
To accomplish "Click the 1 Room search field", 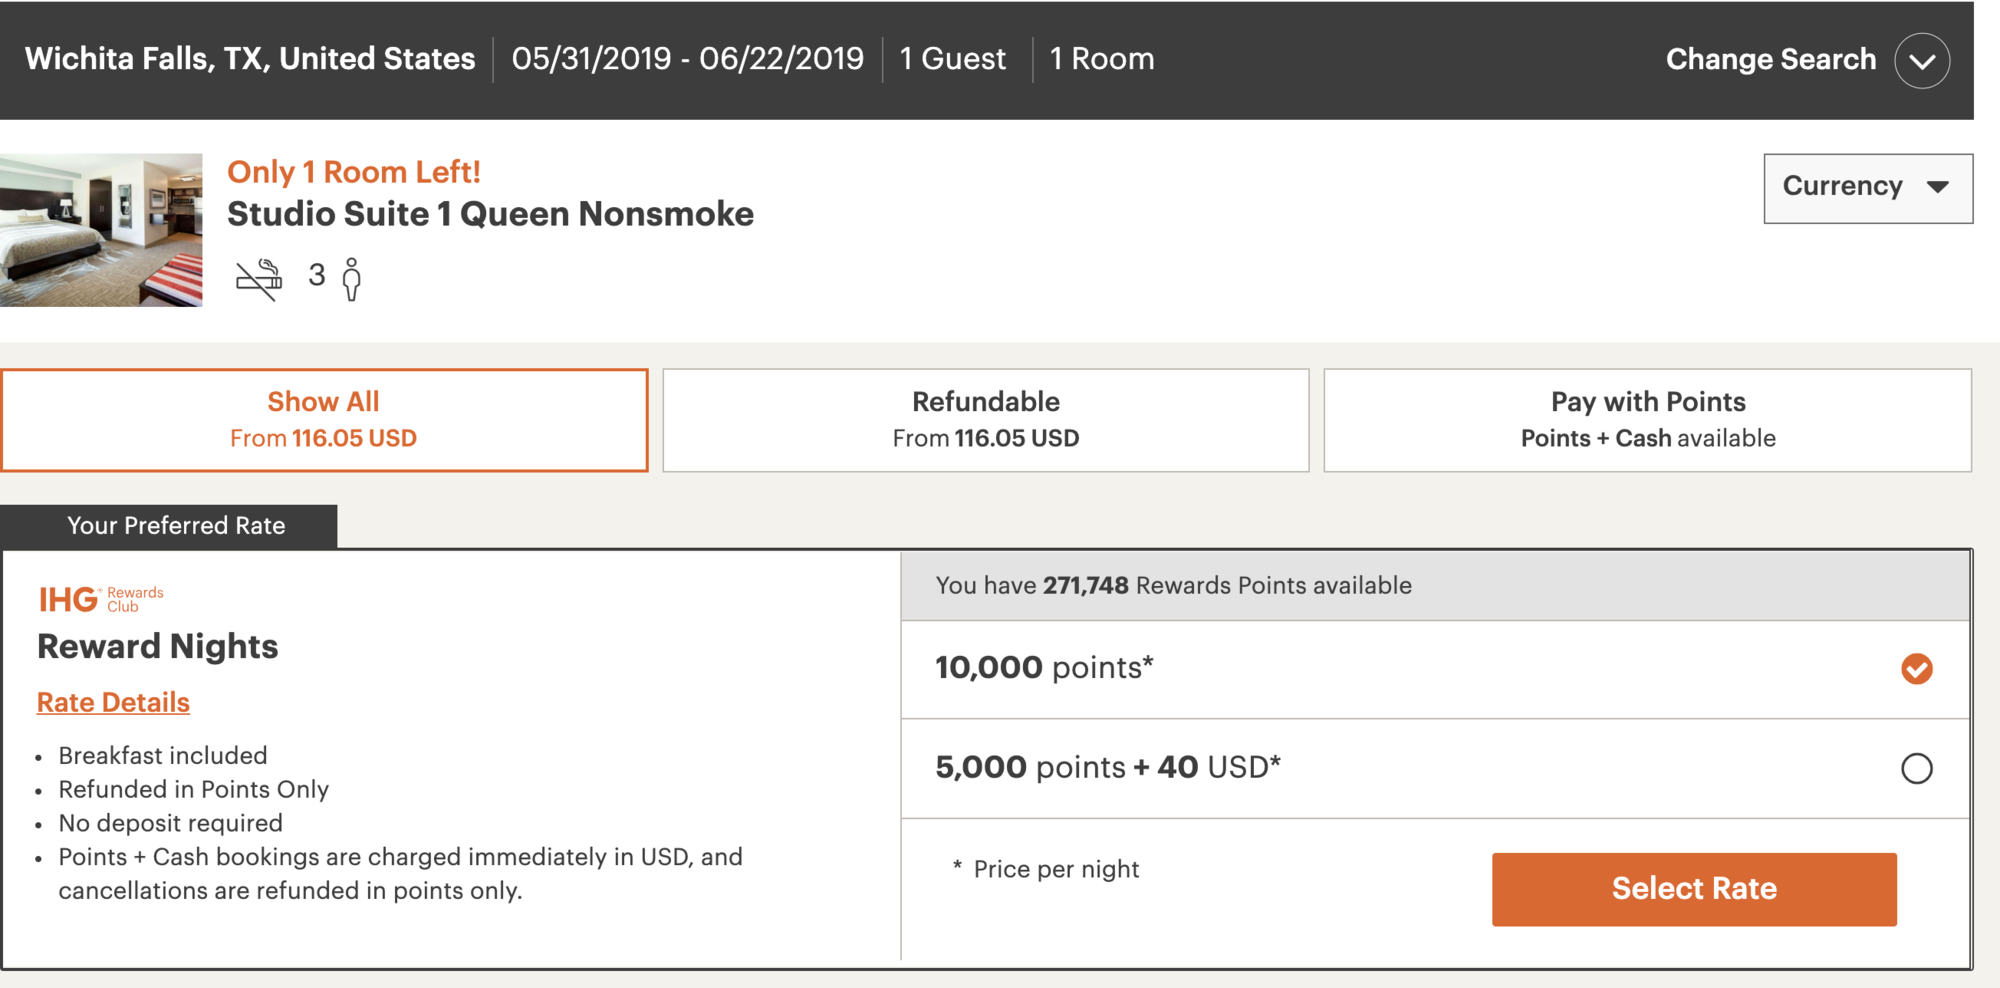I will (x=1101, y=59).
